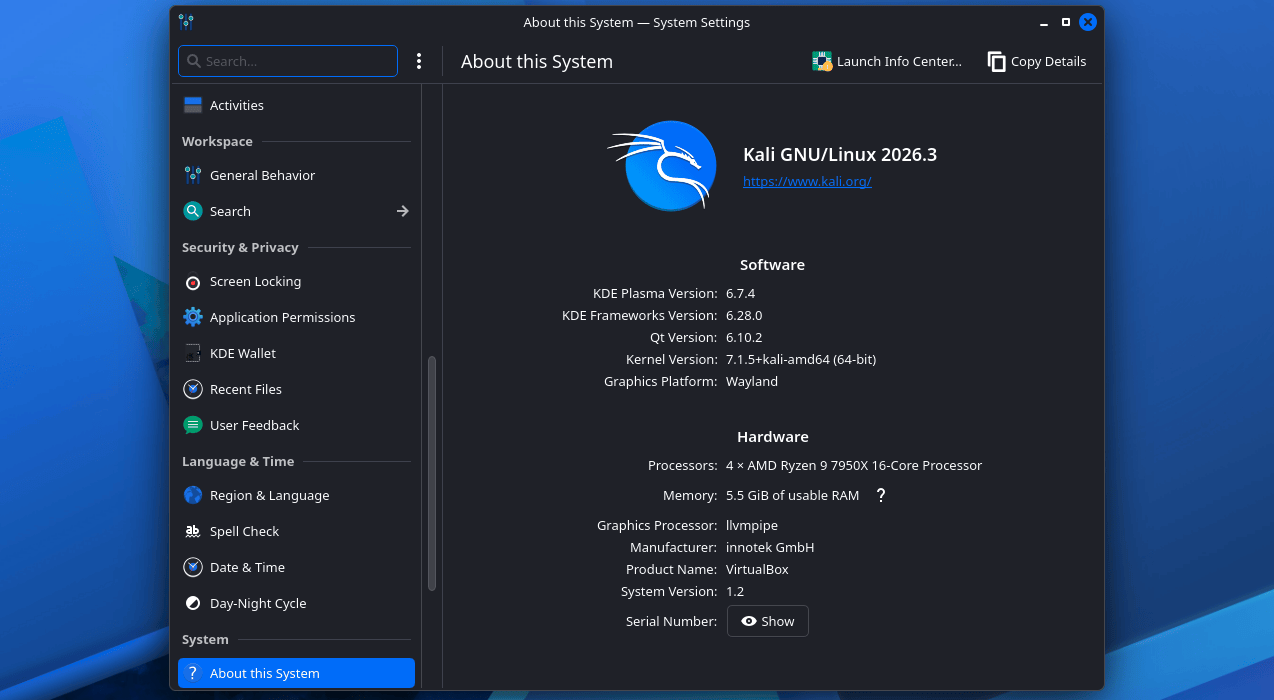Click the AMD Ryzen 9 7950X processor text
Image resolution: width=1274 pixels, height=700 pixels.
tap(854, 465)
